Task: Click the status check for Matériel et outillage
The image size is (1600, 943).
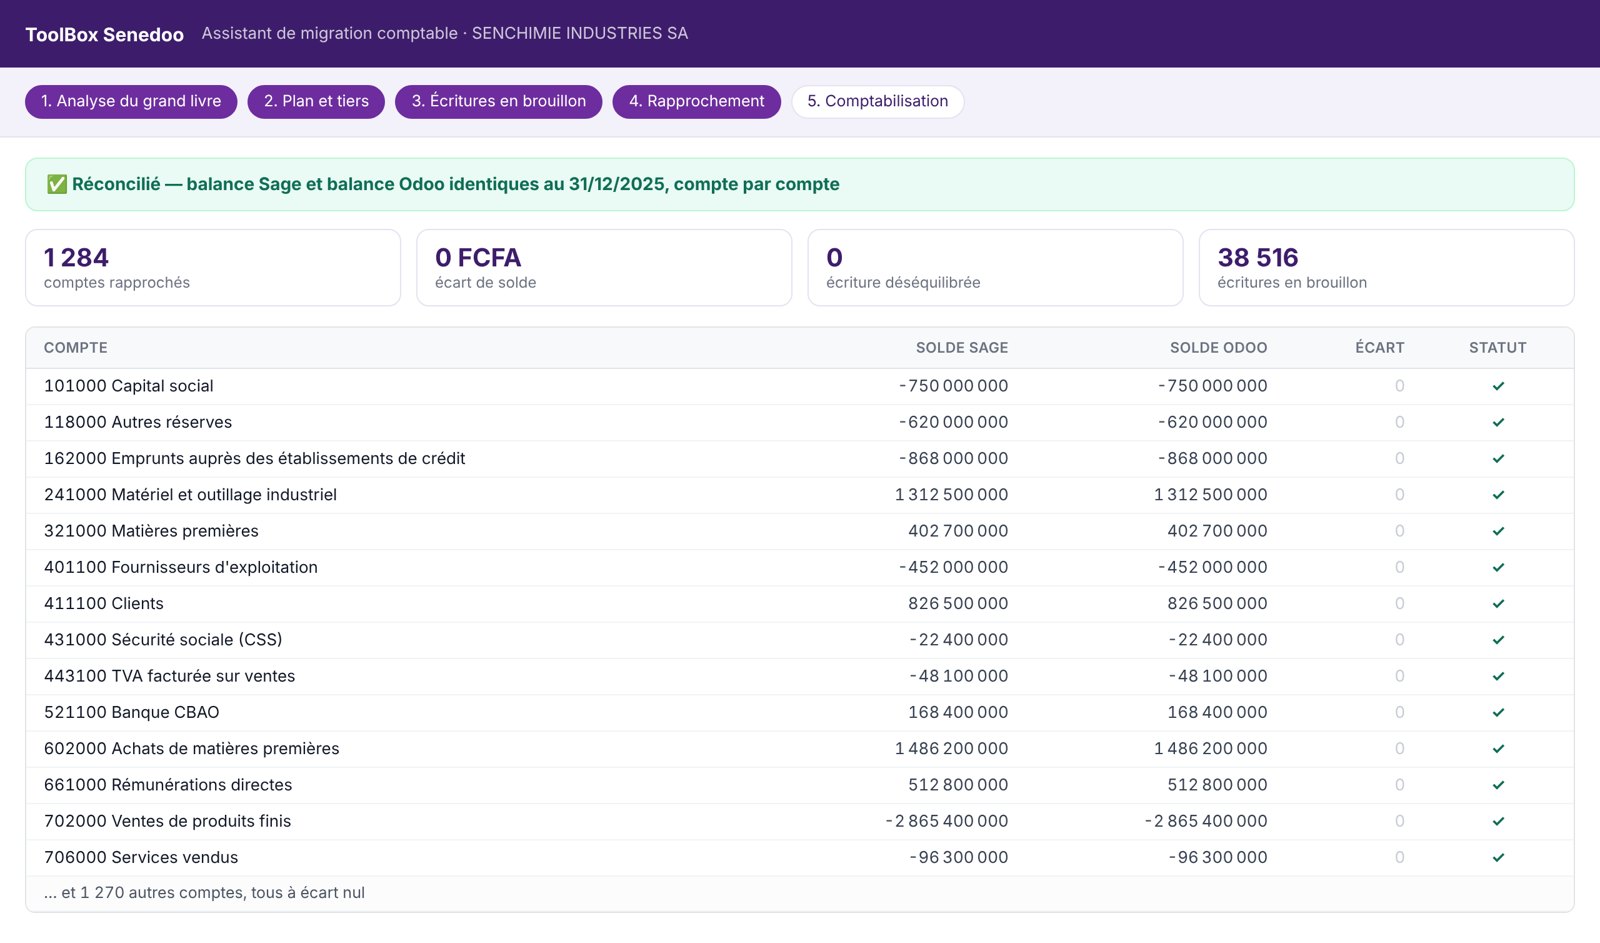Action: coord(1498,495)
